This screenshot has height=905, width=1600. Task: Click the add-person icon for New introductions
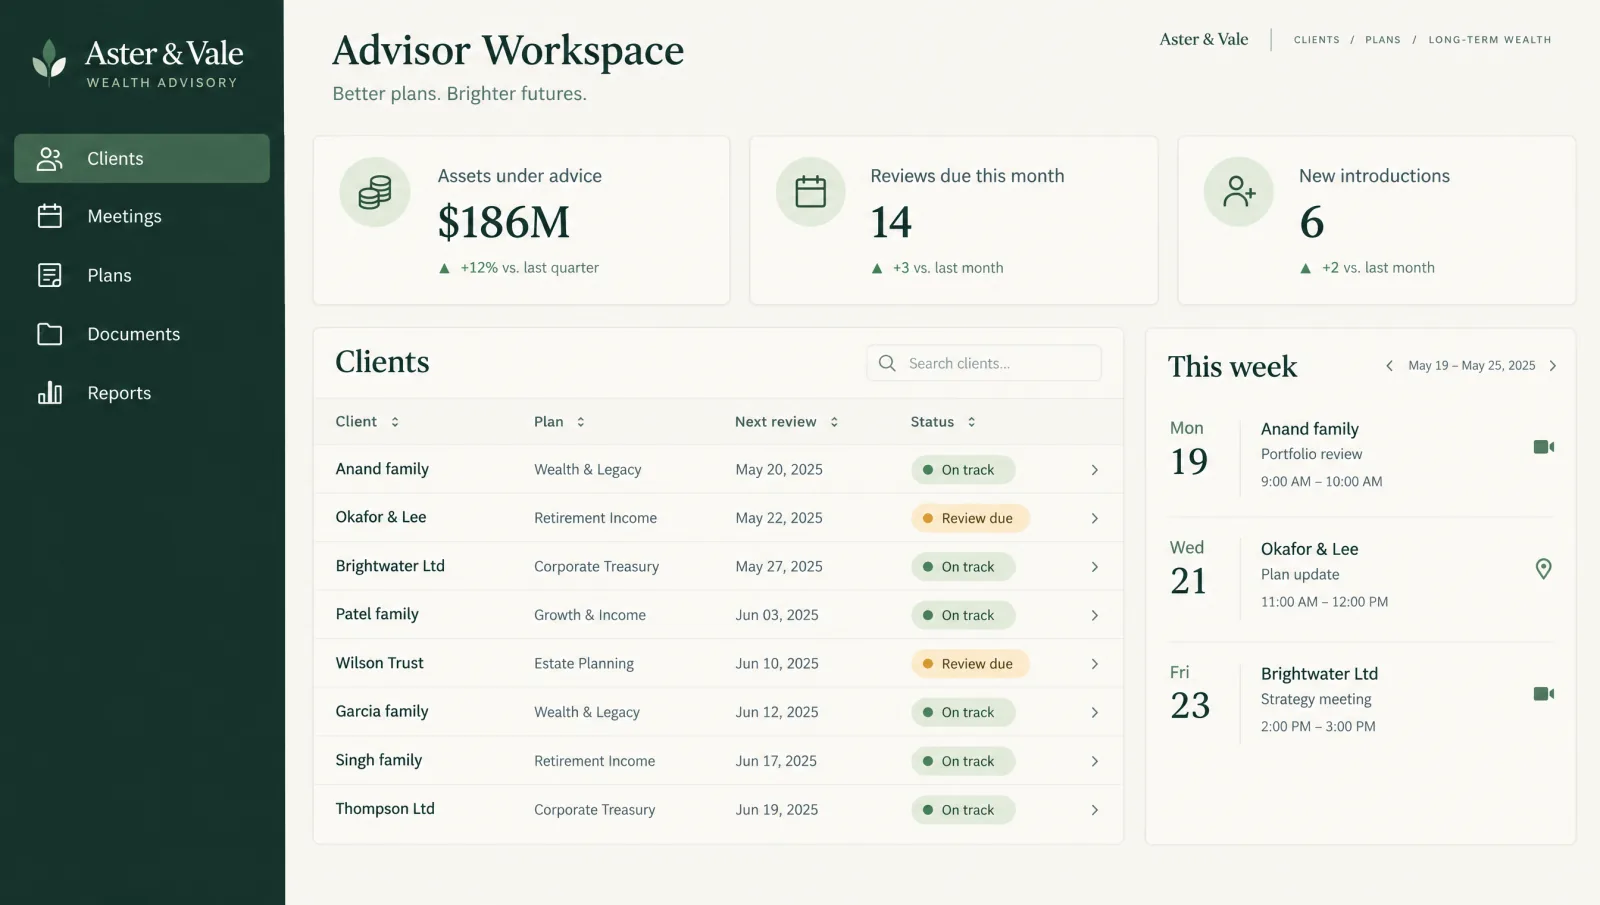[1239, 191]
